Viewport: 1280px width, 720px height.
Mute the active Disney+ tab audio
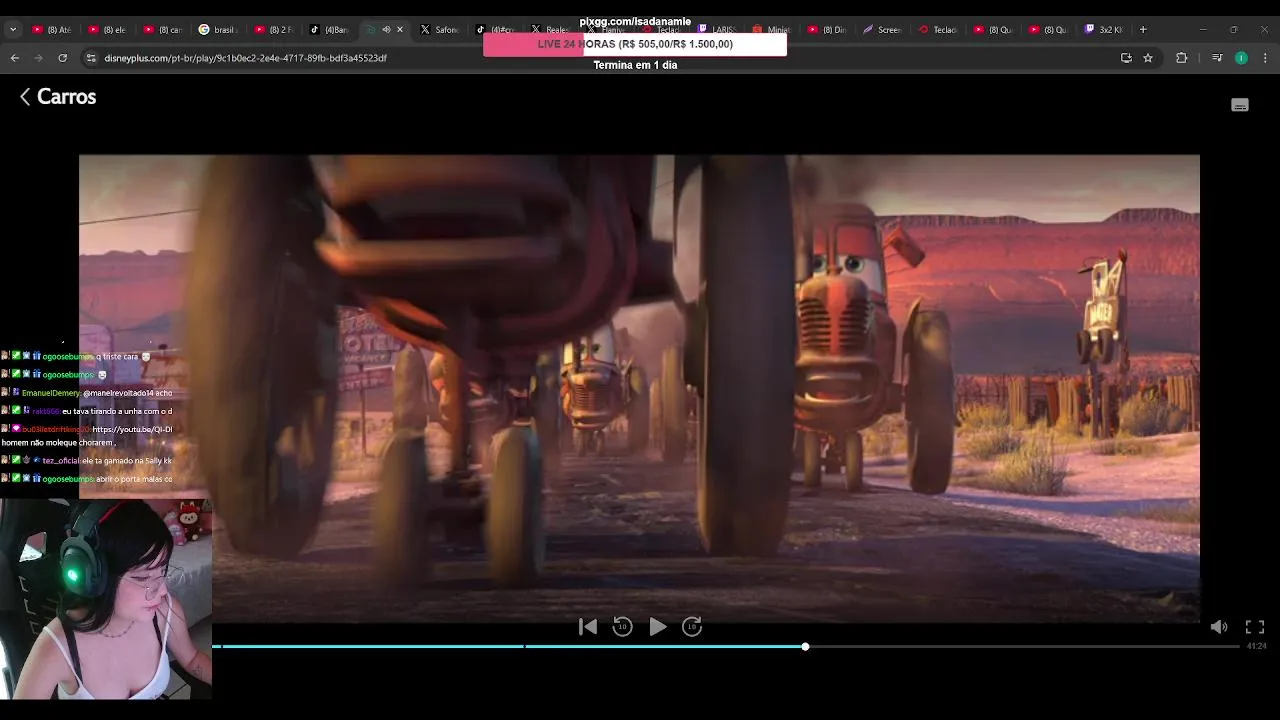[386, 30]
